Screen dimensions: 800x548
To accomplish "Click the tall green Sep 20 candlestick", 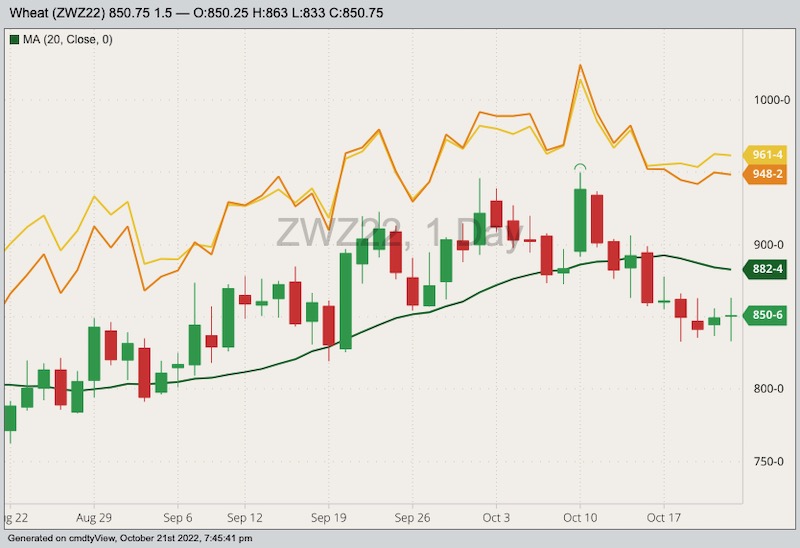I will 345,301.
